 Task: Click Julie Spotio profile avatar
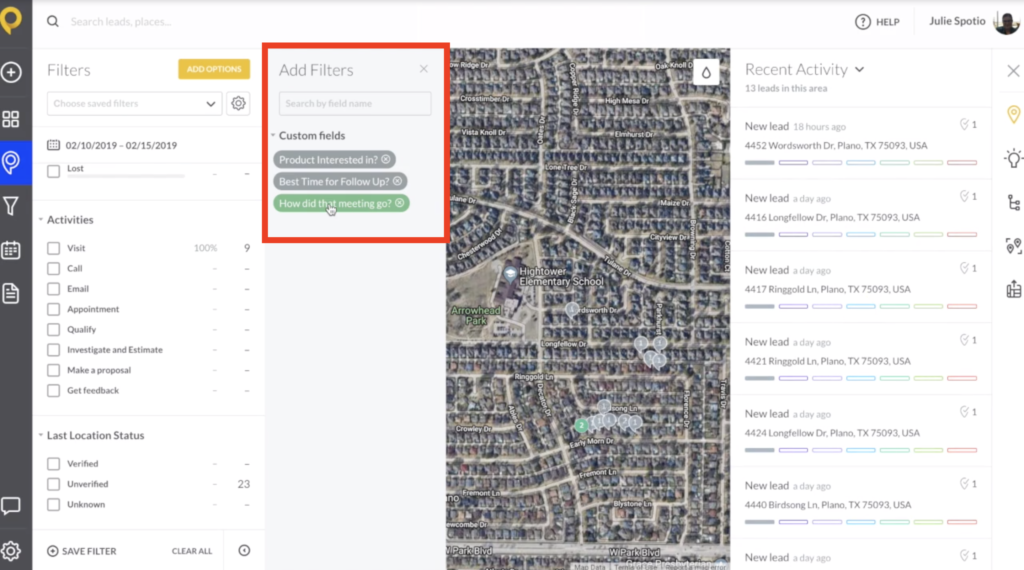[x=1006, y=22]
